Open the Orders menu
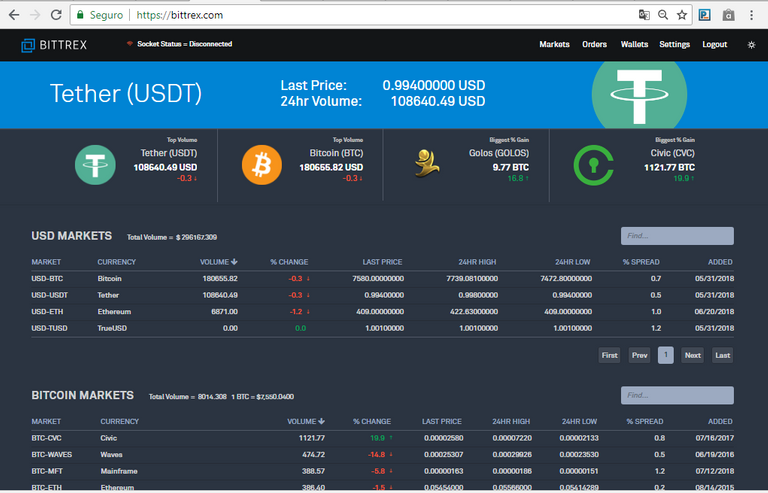This screenshot has height=493, width=768. click(594, 45)
